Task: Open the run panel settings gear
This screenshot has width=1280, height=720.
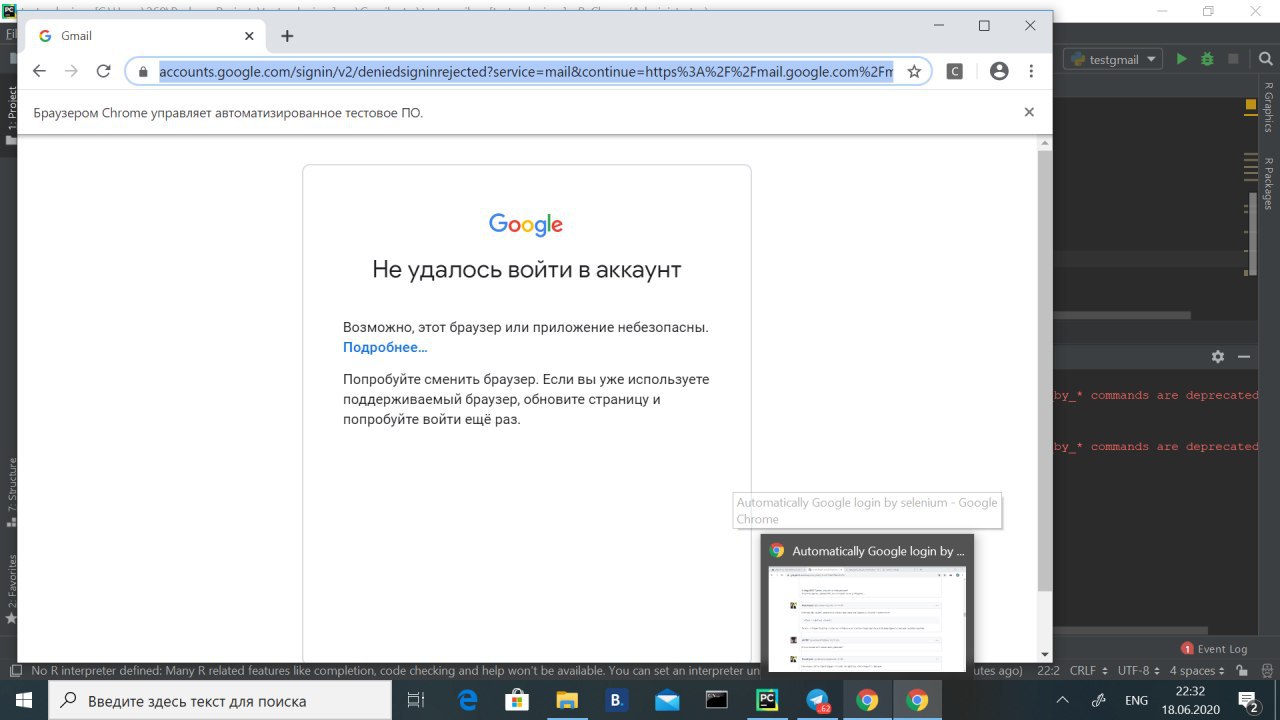Action: tap(1217, 357)
